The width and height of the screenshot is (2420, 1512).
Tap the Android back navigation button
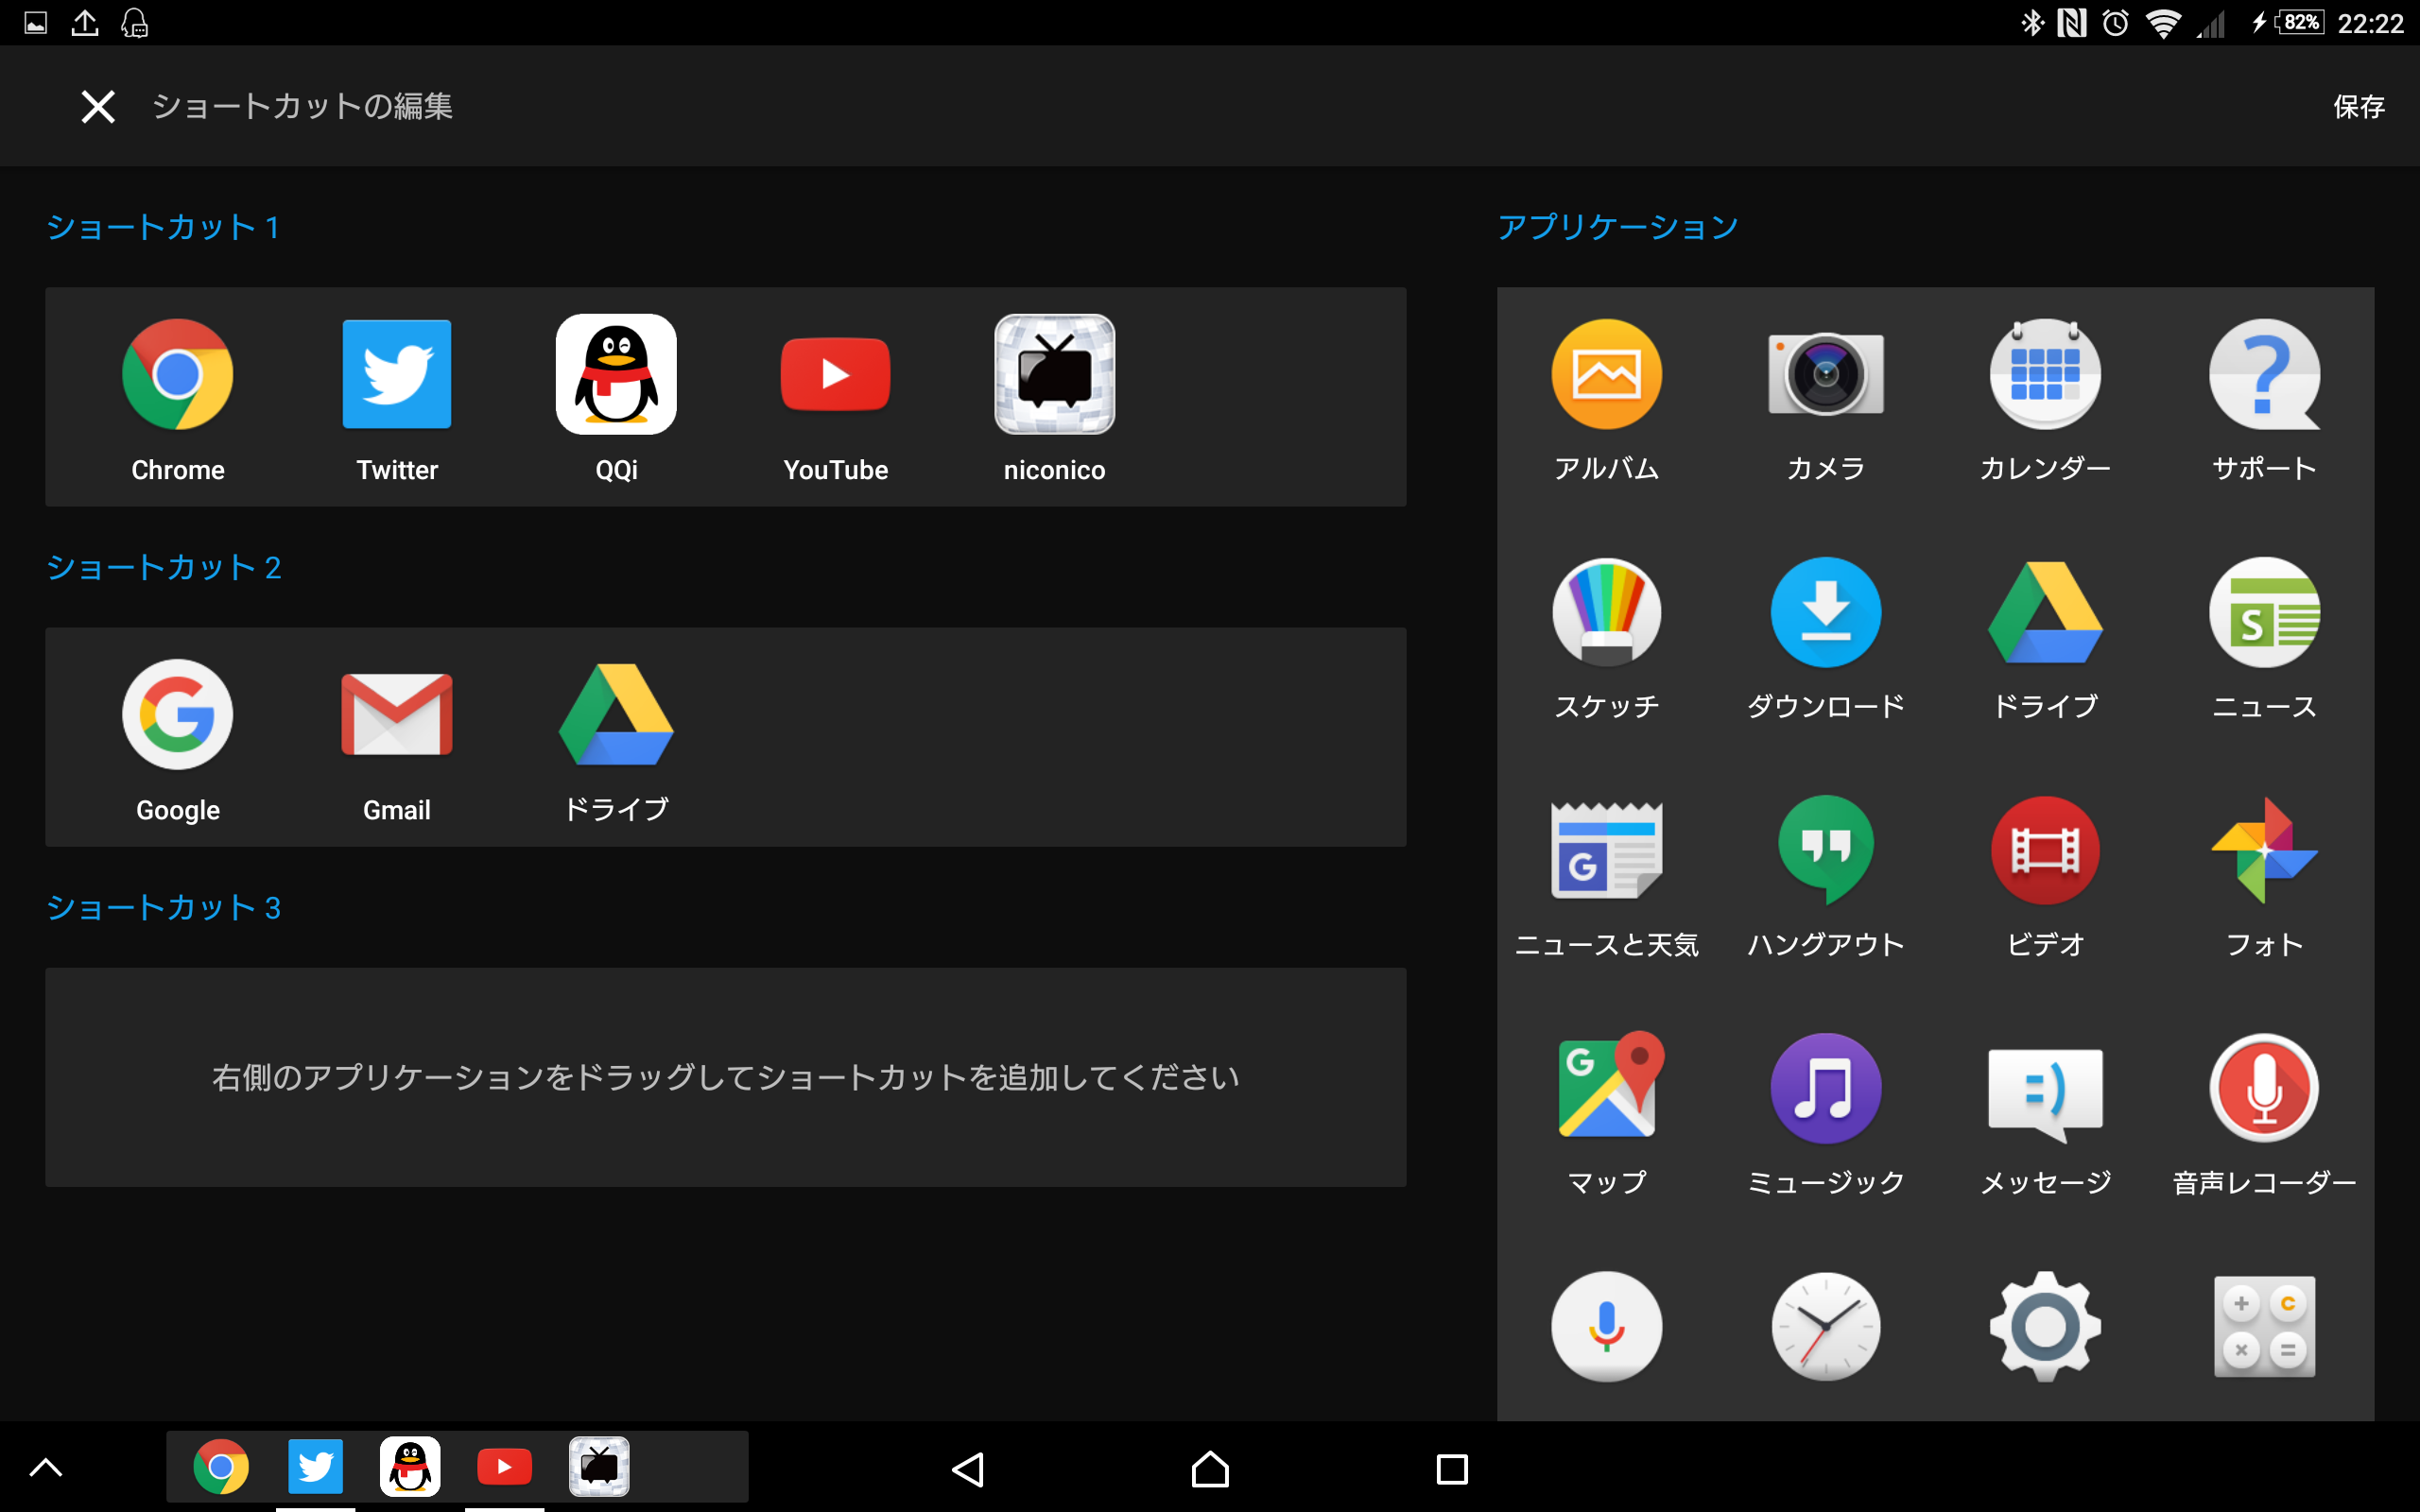[x=968, y=1469]
